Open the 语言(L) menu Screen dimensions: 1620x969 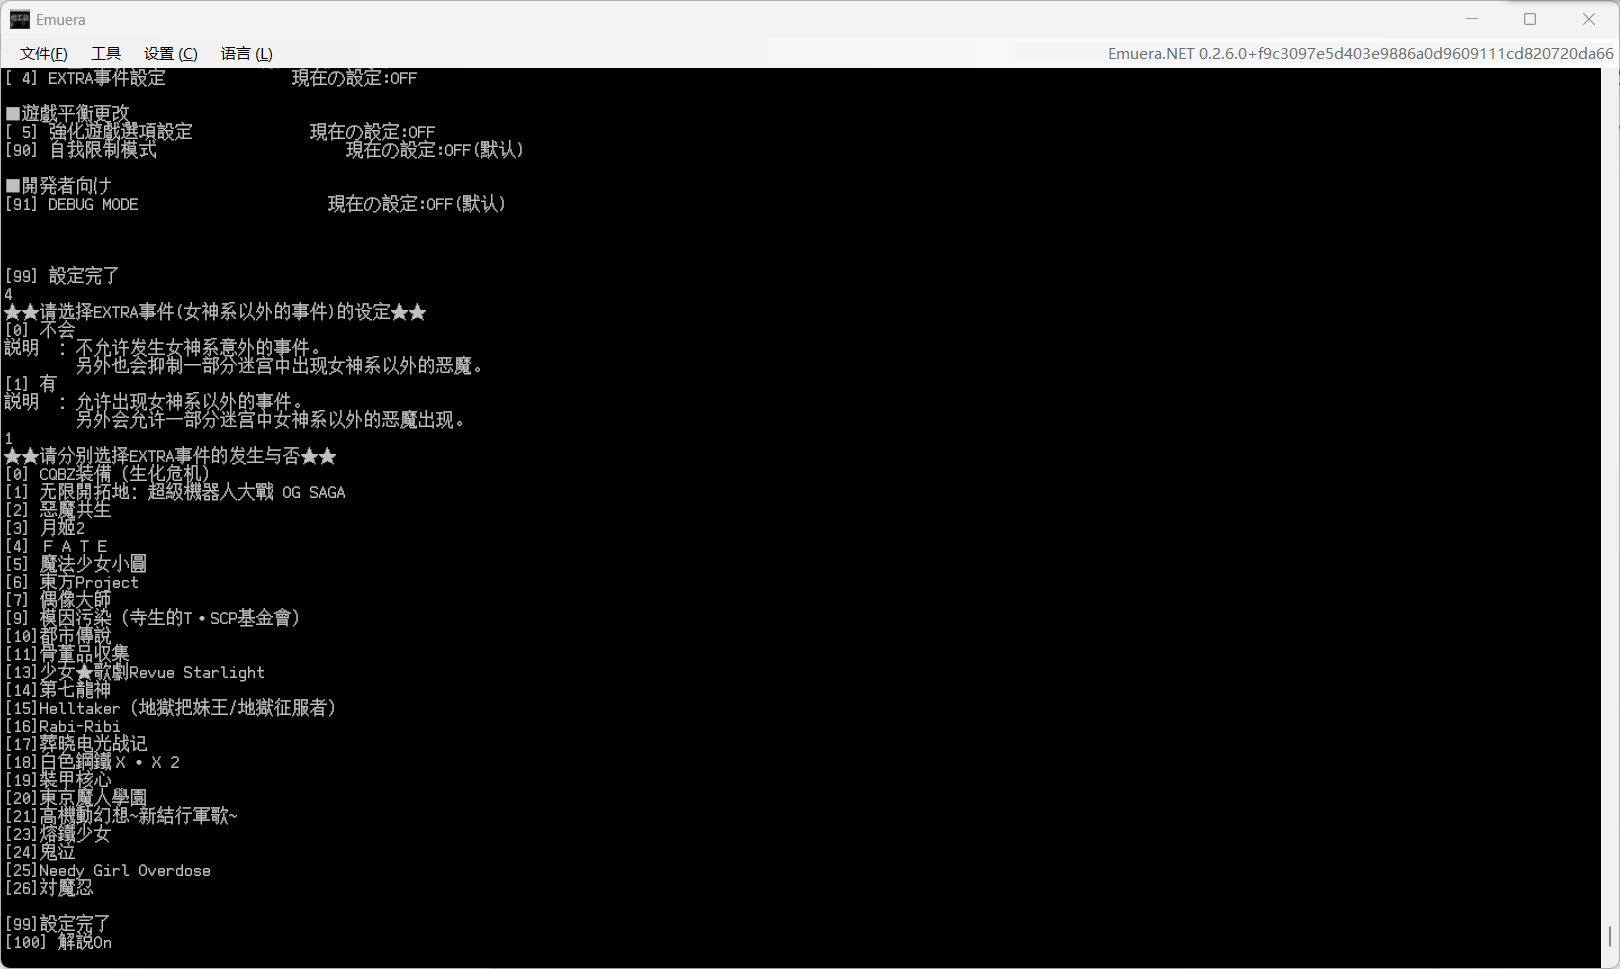(247, 54)
